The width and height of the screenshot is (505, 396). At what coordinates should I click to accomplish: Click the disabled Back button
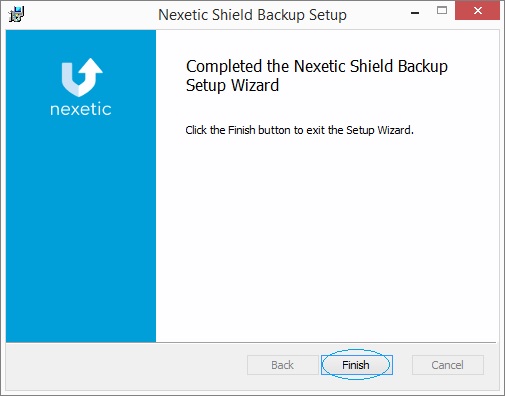coord(283,365)
